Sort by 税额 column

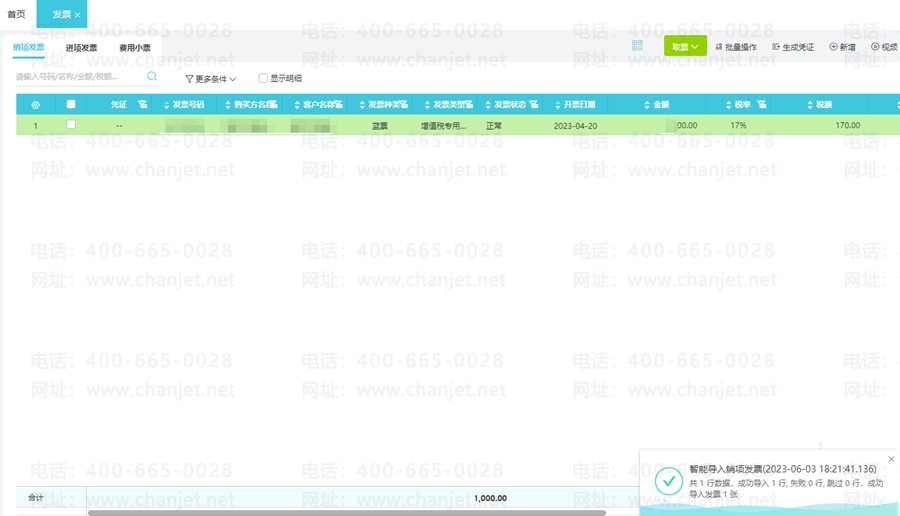pos(810,105)
